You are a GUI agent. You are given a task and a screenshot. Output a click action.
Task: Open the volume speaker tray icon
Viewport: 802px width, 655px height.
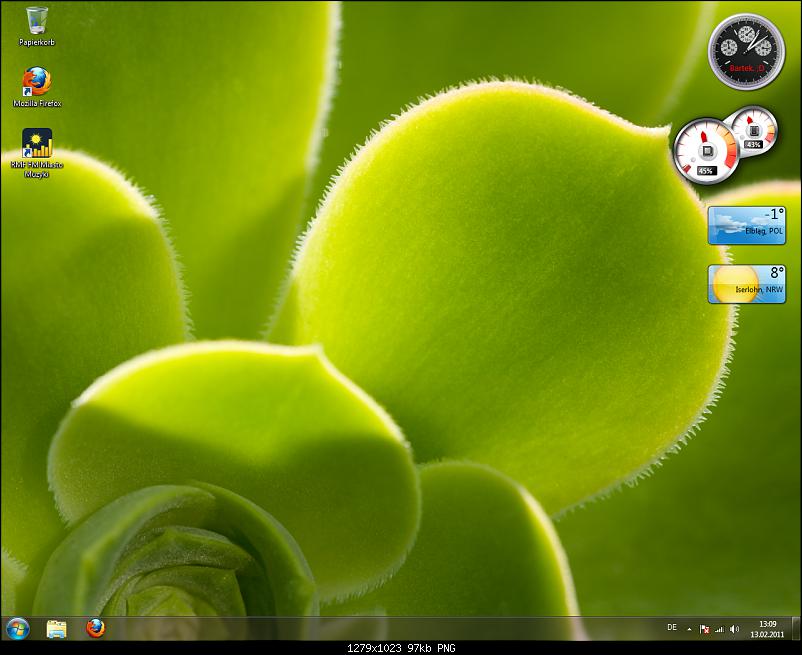734,629
